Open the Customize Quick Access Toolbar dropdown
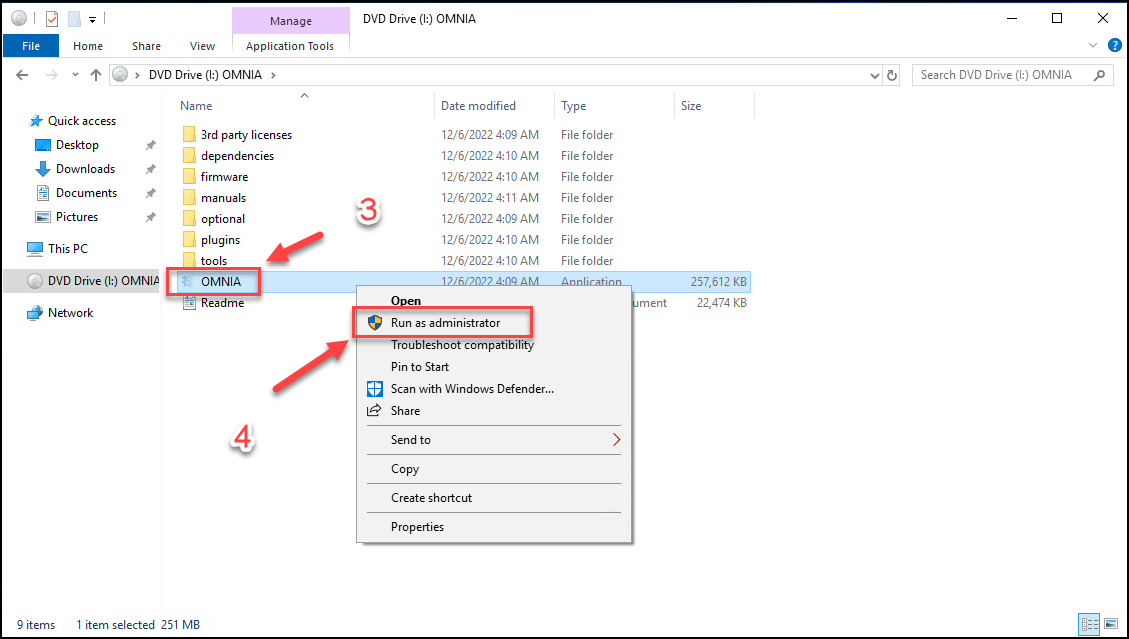The image size is (1129, 639). tap(92, 19)
